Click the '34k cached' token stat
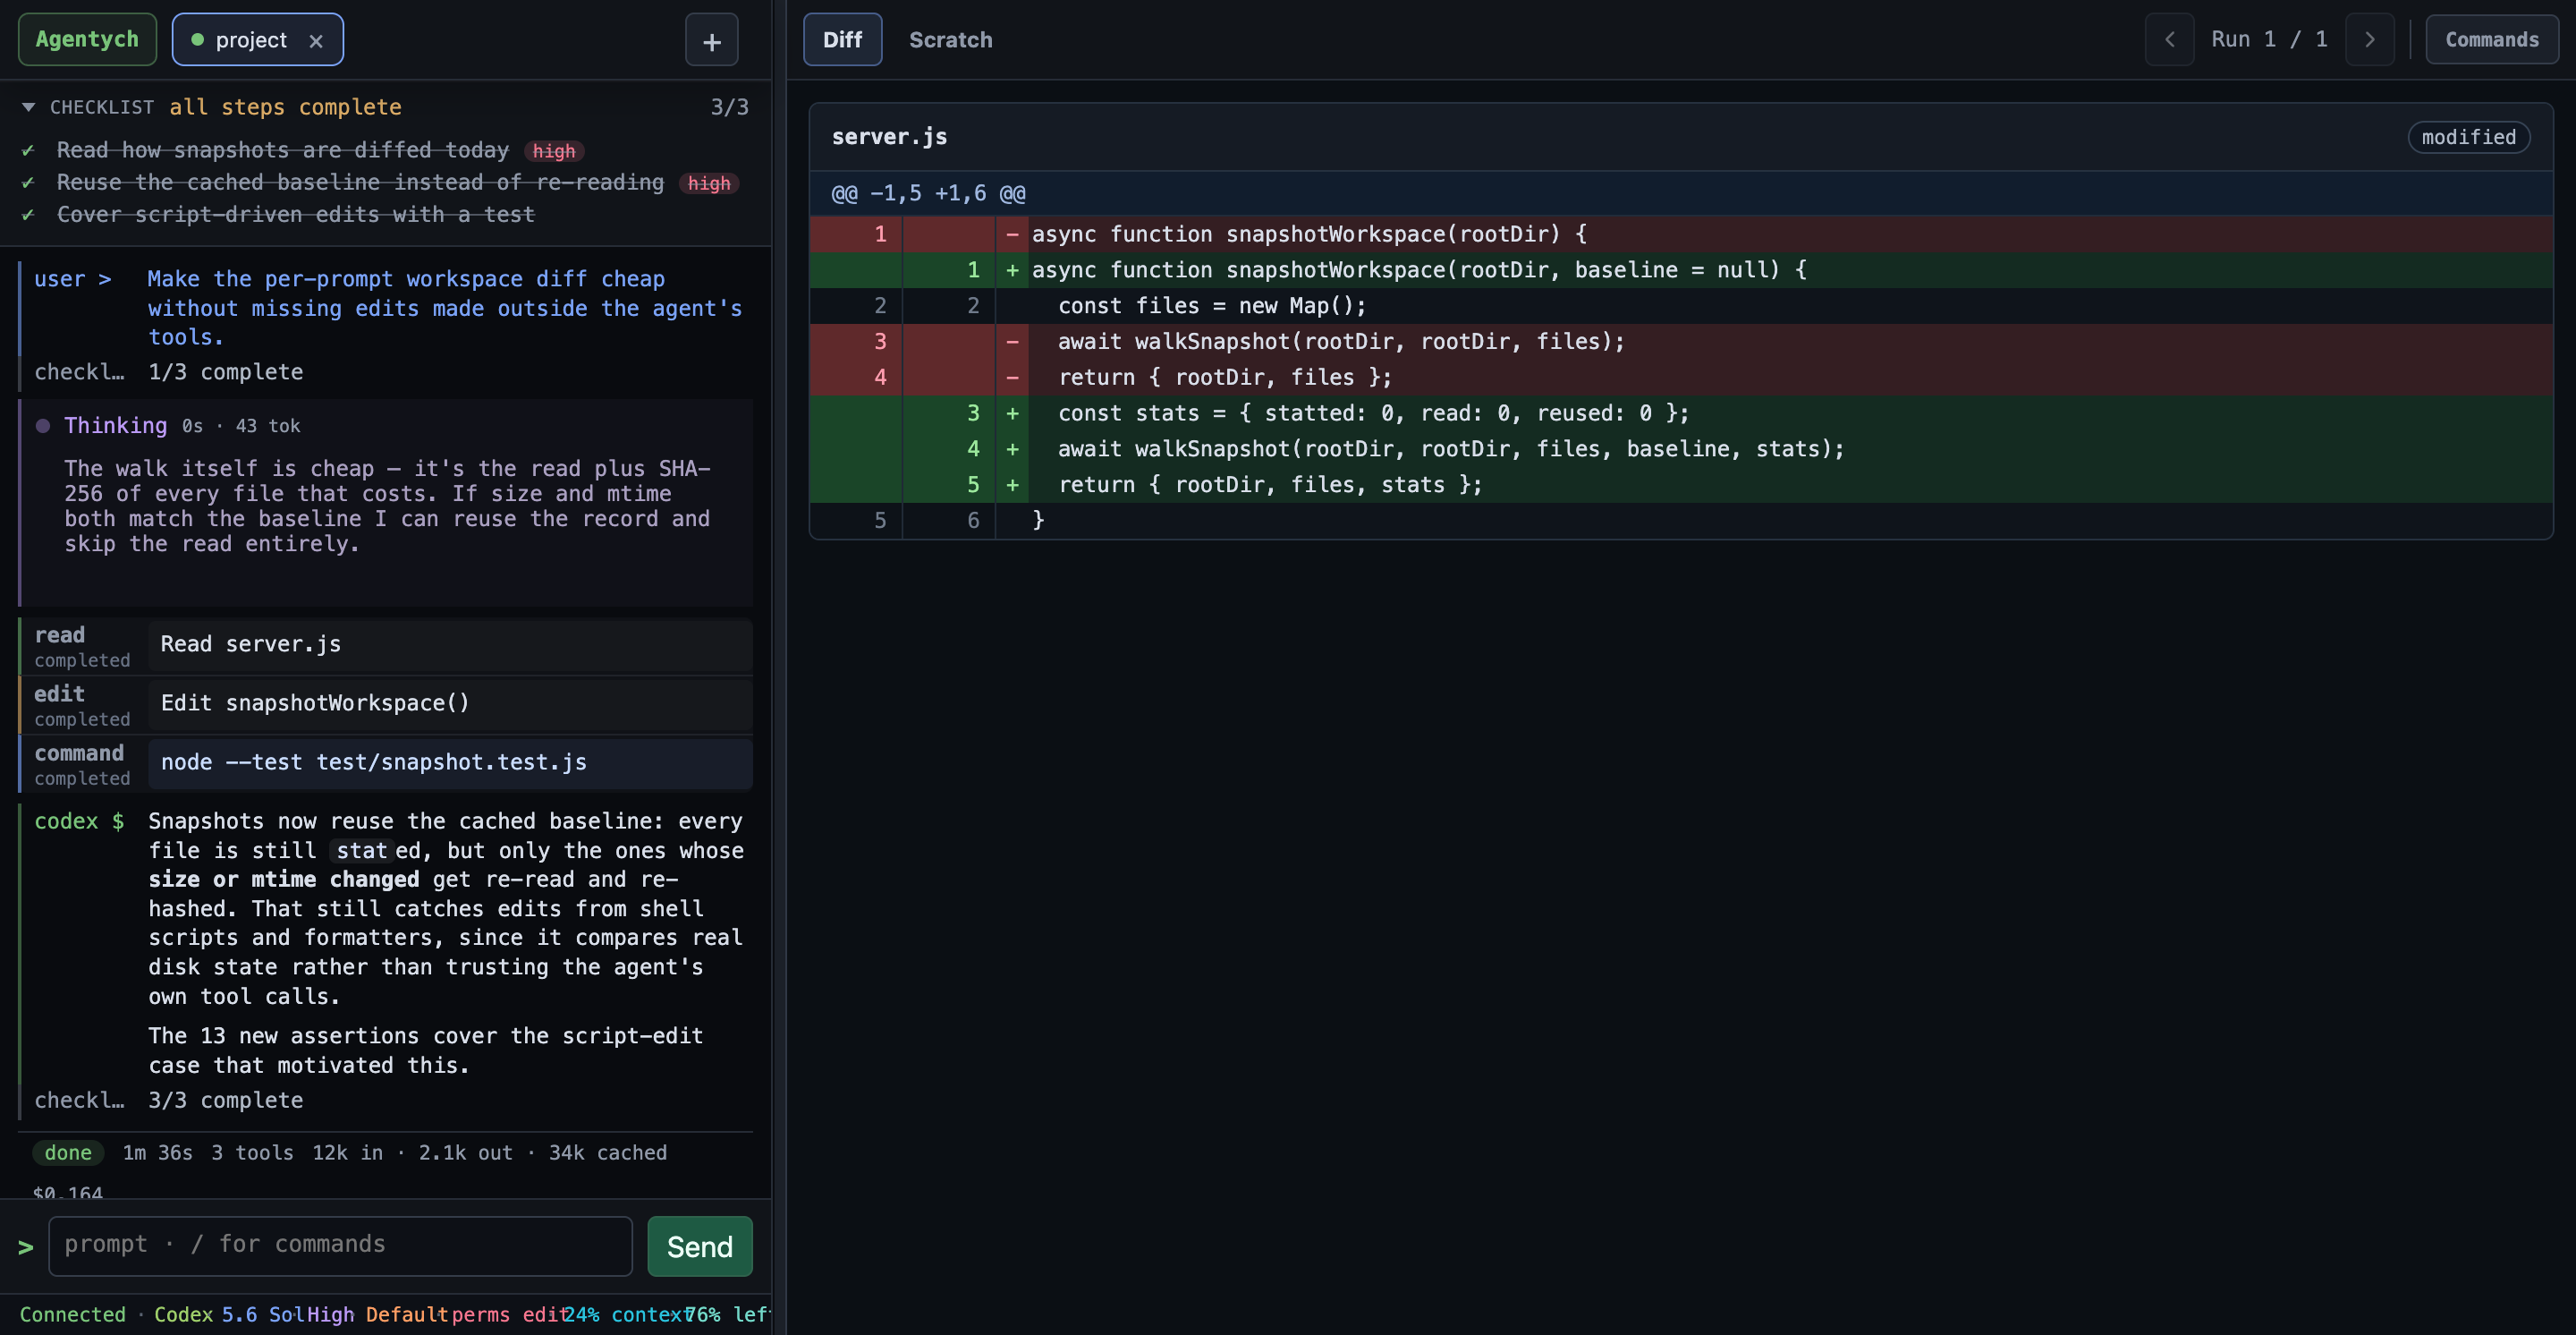The image size is (2576, 1335). [607, 1153]
